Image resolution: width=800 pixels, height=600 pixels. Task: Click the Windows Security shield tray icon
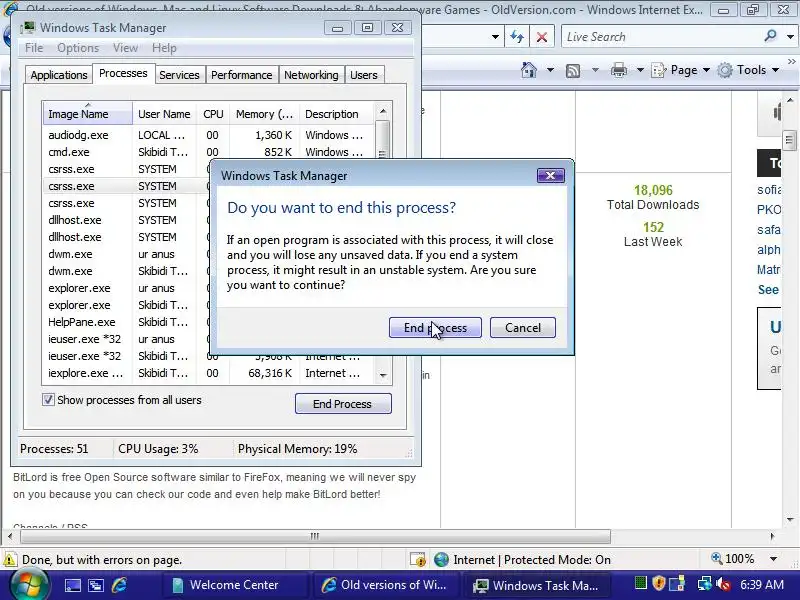point(659,583)
